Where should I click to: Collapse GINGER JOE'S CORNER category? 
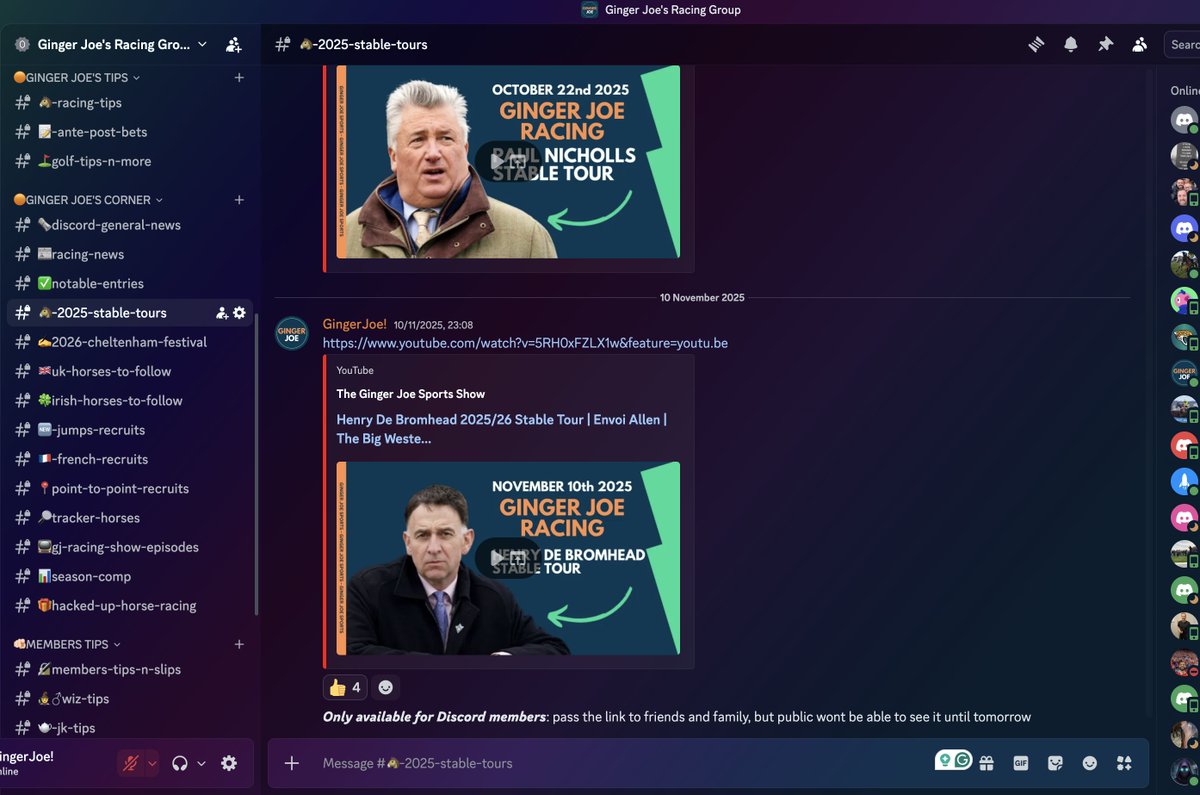coord(87,200)
